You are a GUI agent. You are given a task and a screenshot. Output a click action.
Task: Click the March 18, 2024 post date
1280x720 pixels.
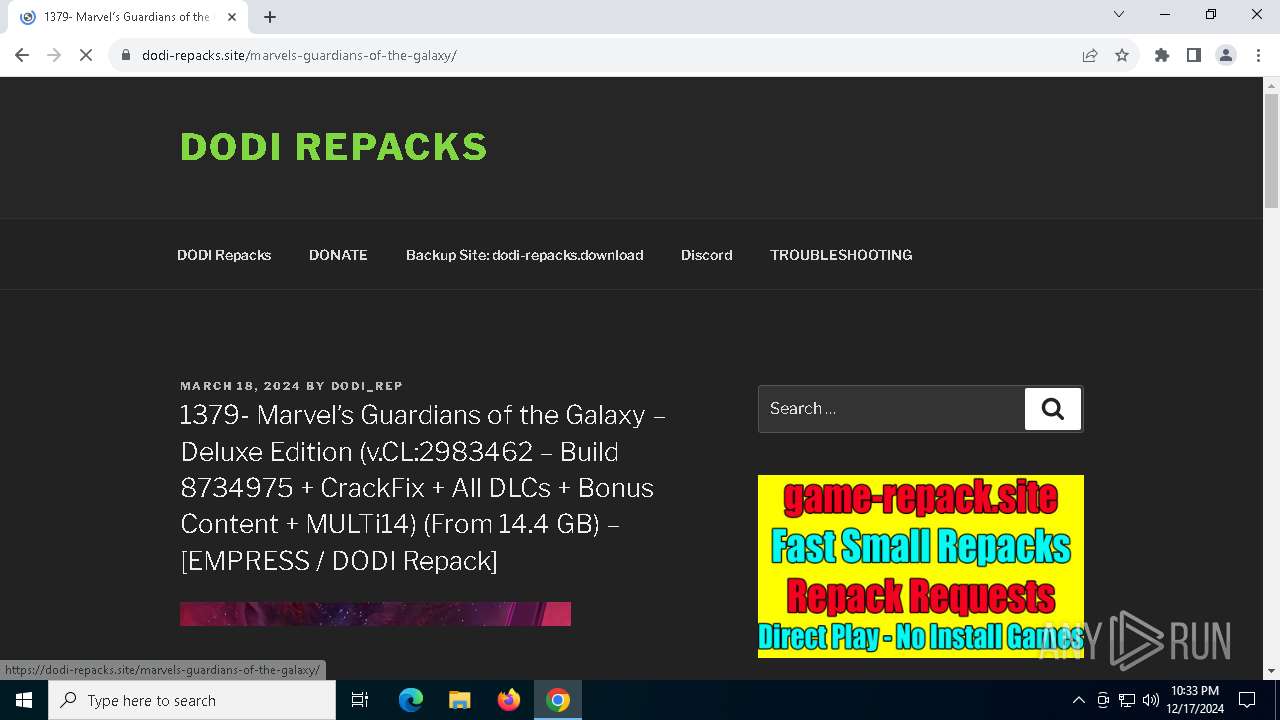coord(240,386)
